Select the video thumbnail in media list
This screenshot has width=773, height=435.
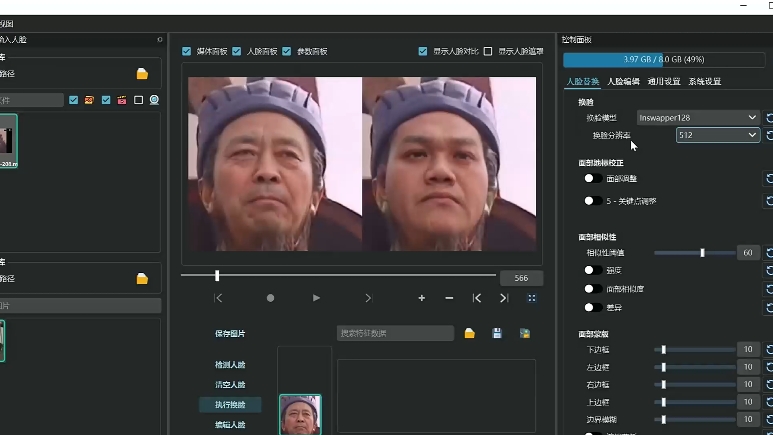(8, 141)
